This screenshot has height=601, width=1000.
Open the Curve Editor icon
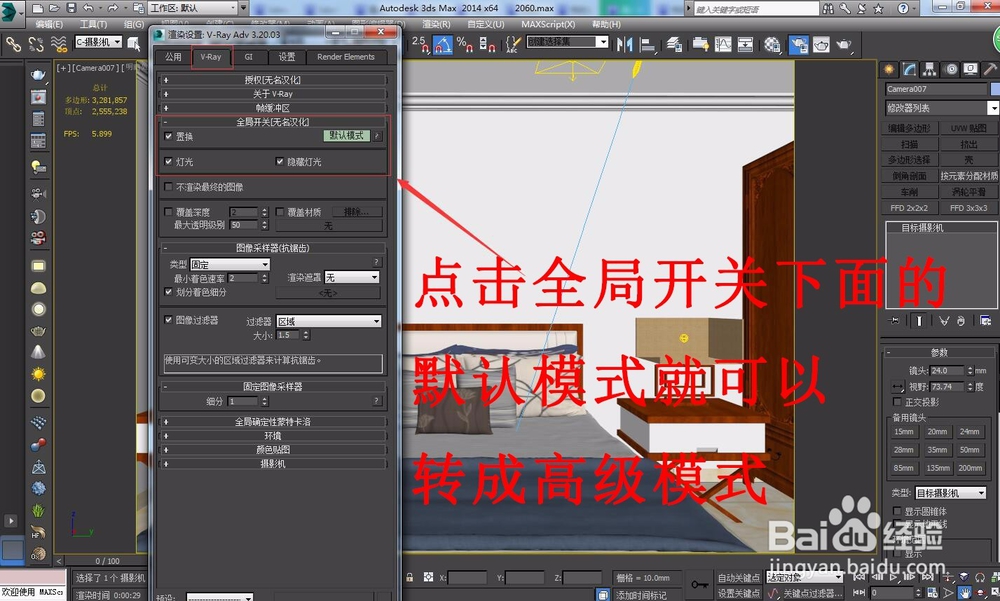(x=723, y=44)
